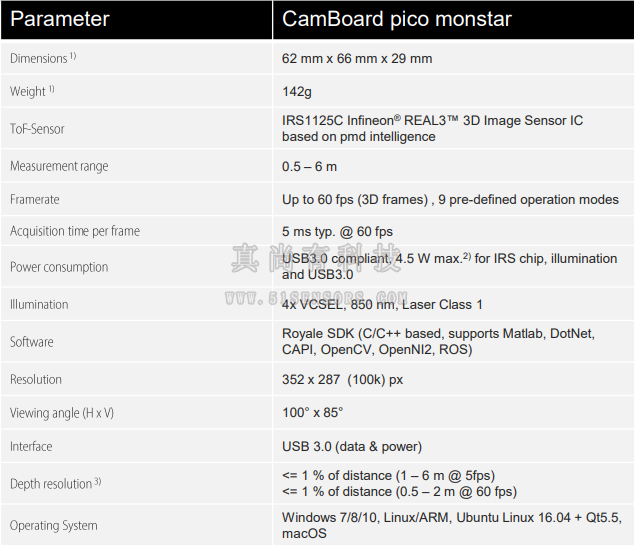Select the Dimensions row label
The height and width of the screenshot is (551, 634).
click(x=43, y=58)
